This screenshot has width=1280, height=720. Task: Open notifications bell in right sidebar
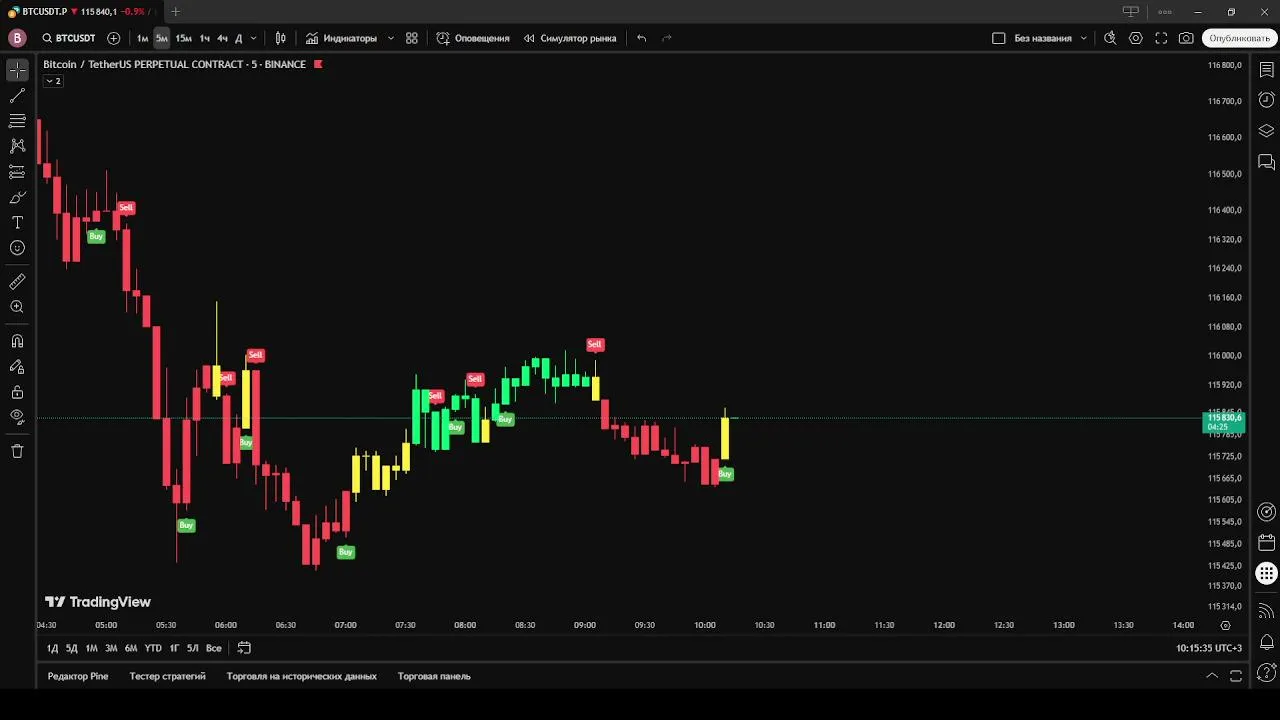pos(1266,642)
